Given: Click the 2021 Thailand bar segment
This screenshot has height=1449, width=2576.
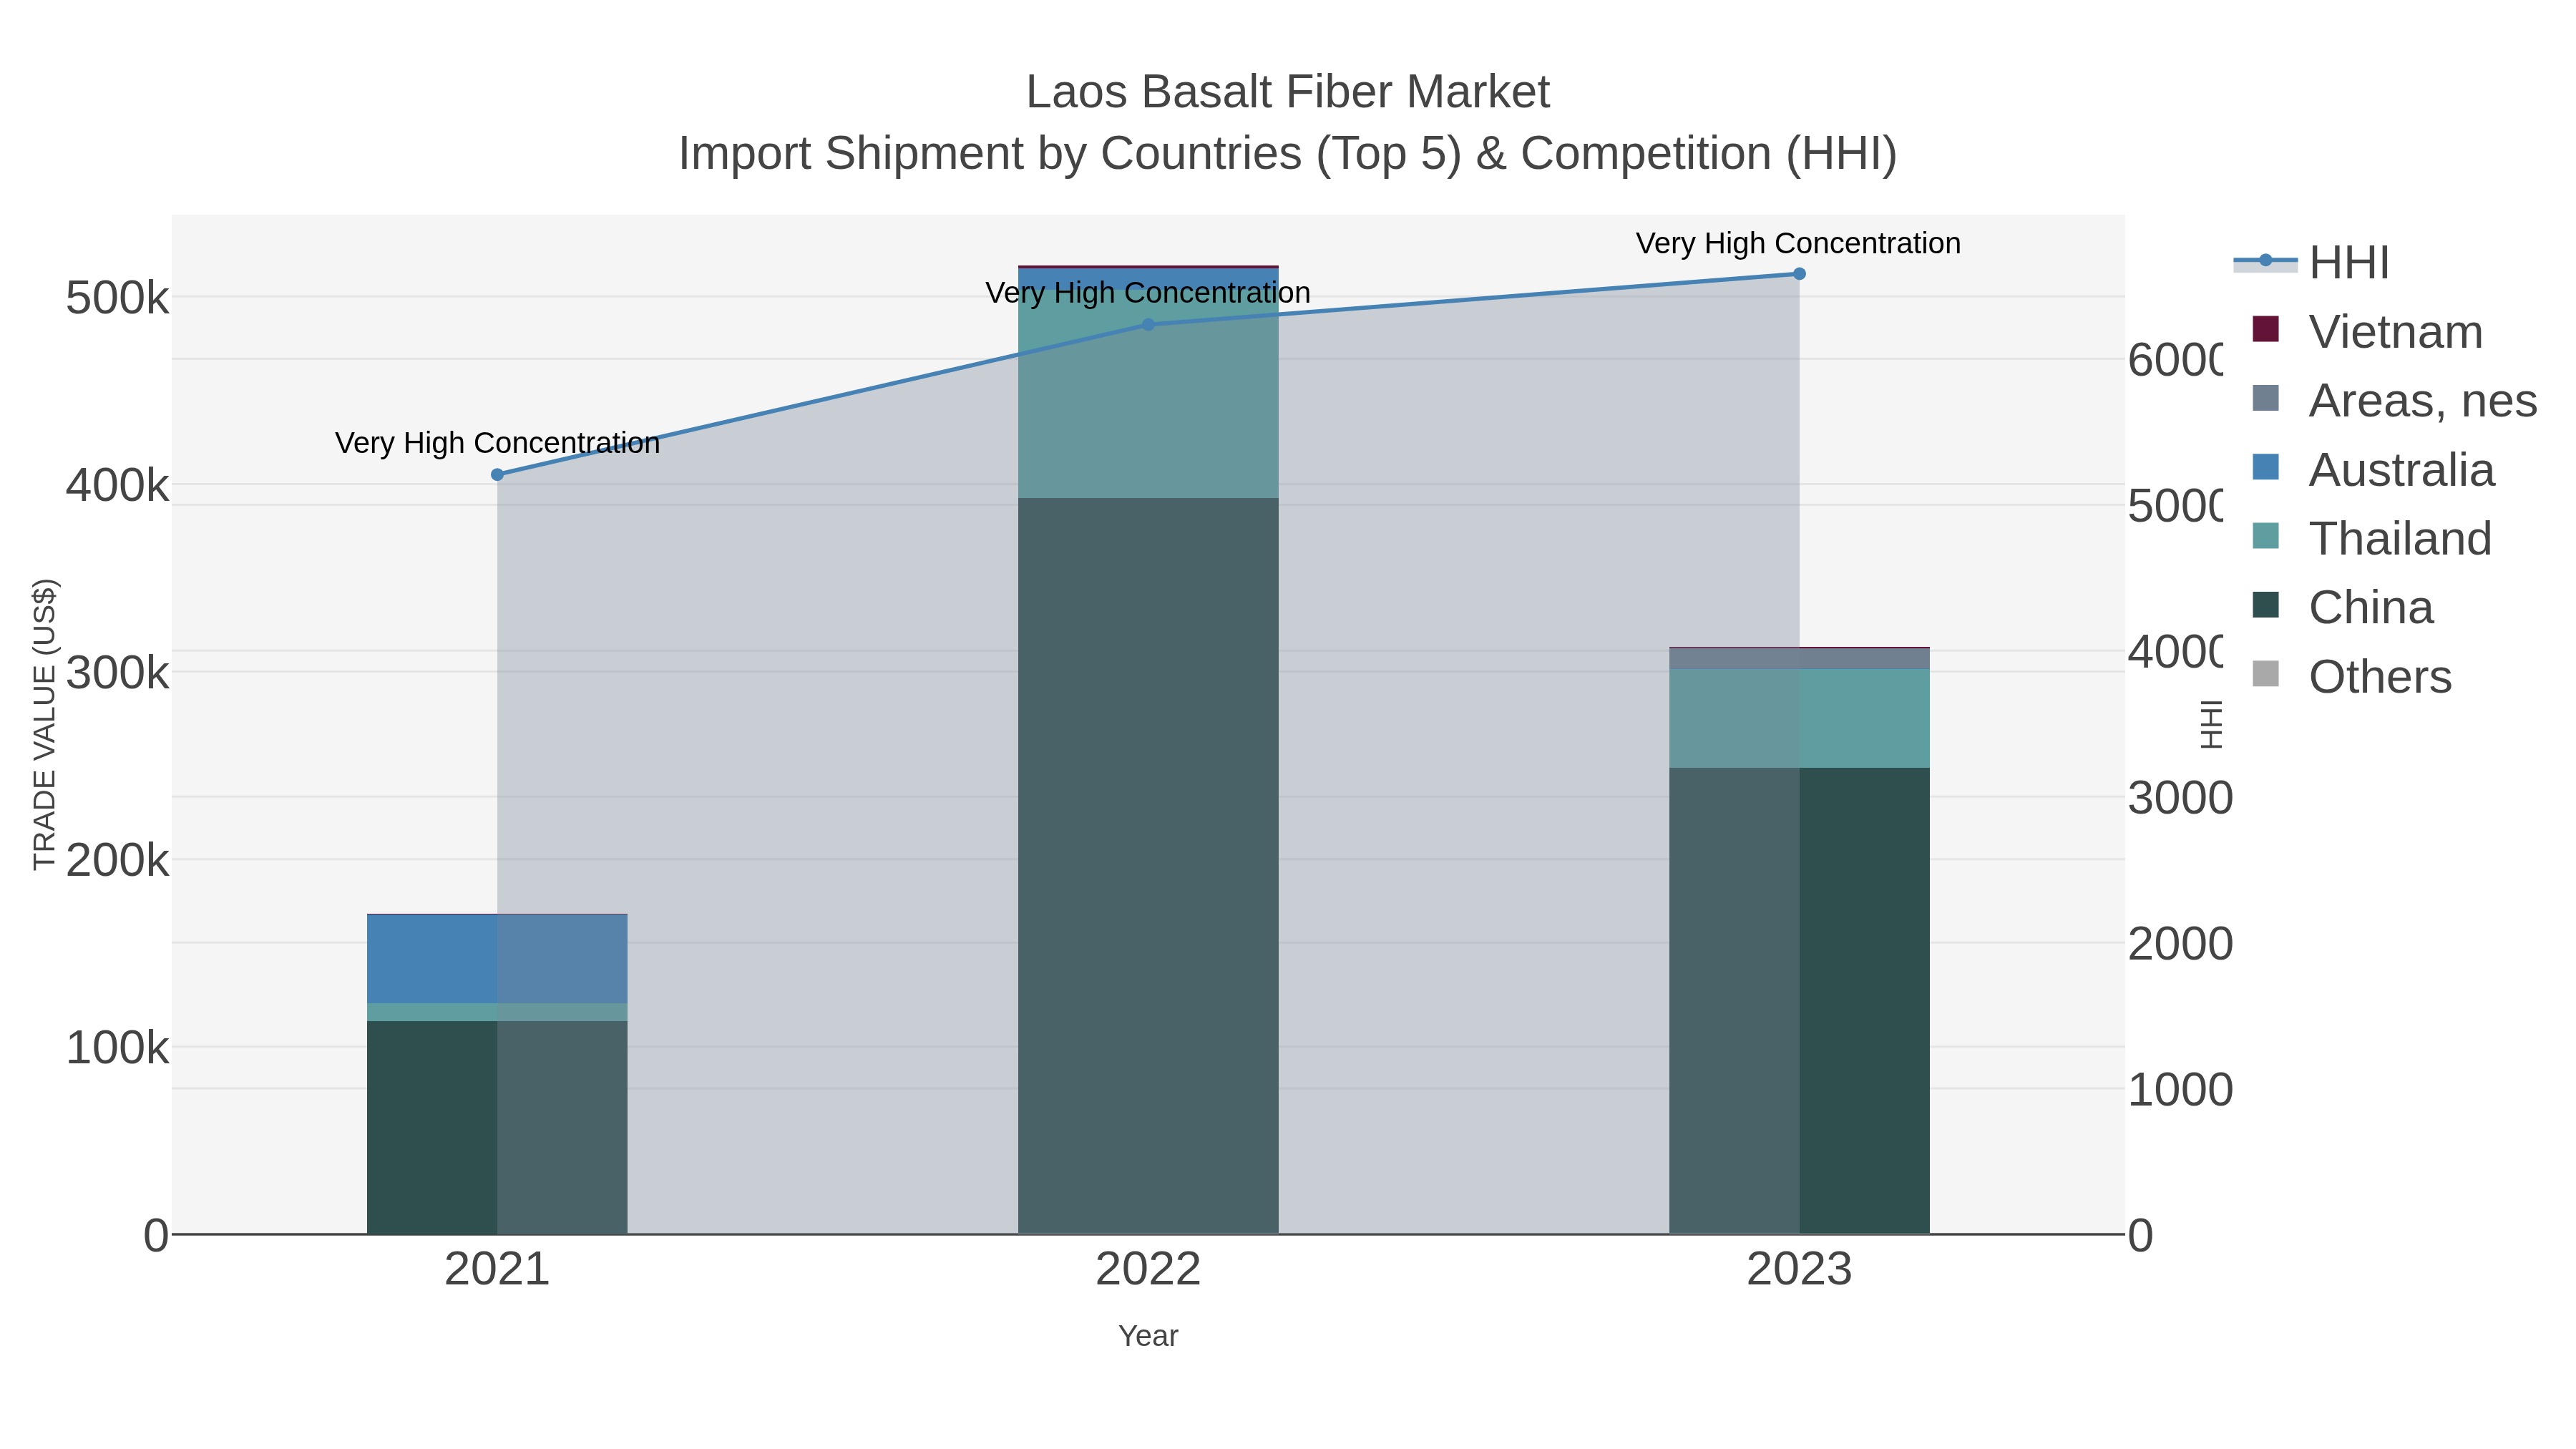Looking at the screenshot, I should point(497,1012).
